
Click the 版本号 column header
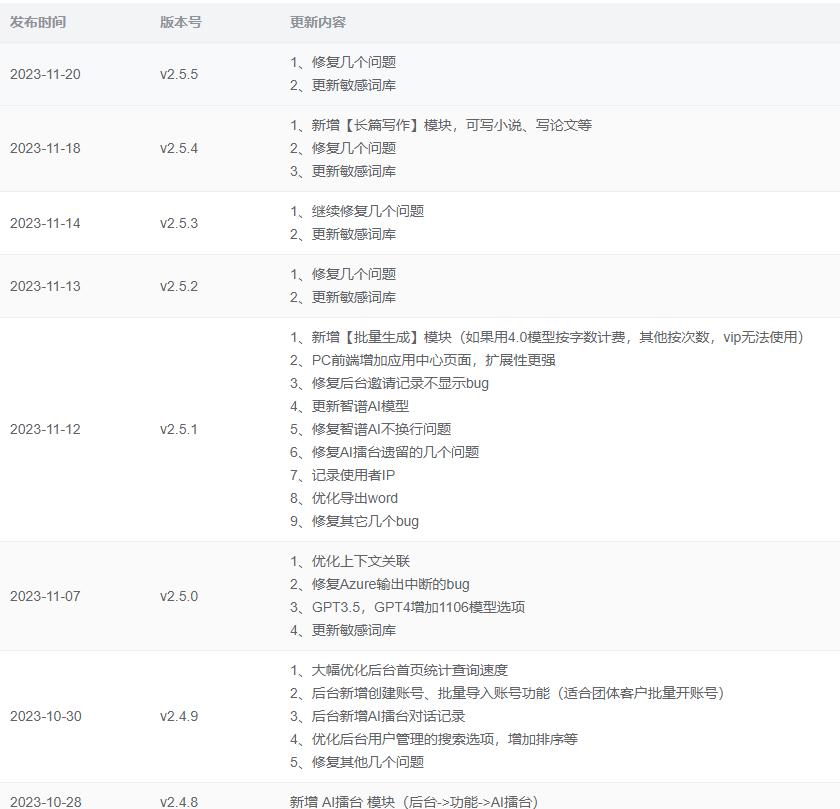[181, 22]
